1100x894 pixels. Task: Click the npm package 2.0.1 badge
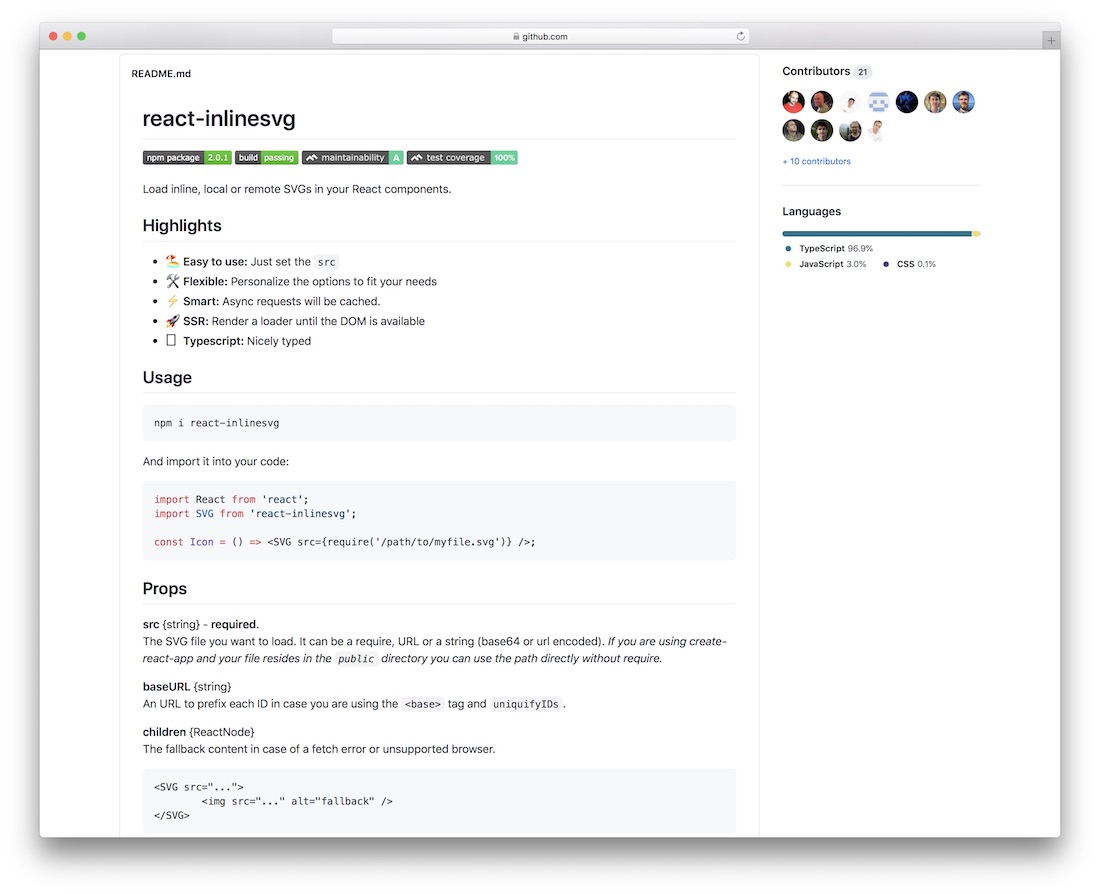pyautogui.click(x=187, y=157)
